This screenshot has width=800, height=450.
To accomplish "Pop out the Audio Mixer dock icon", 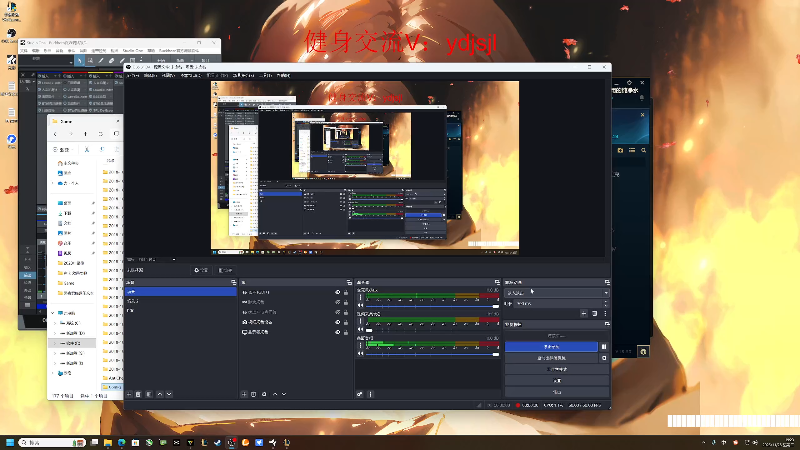I will tap(497, 283).
